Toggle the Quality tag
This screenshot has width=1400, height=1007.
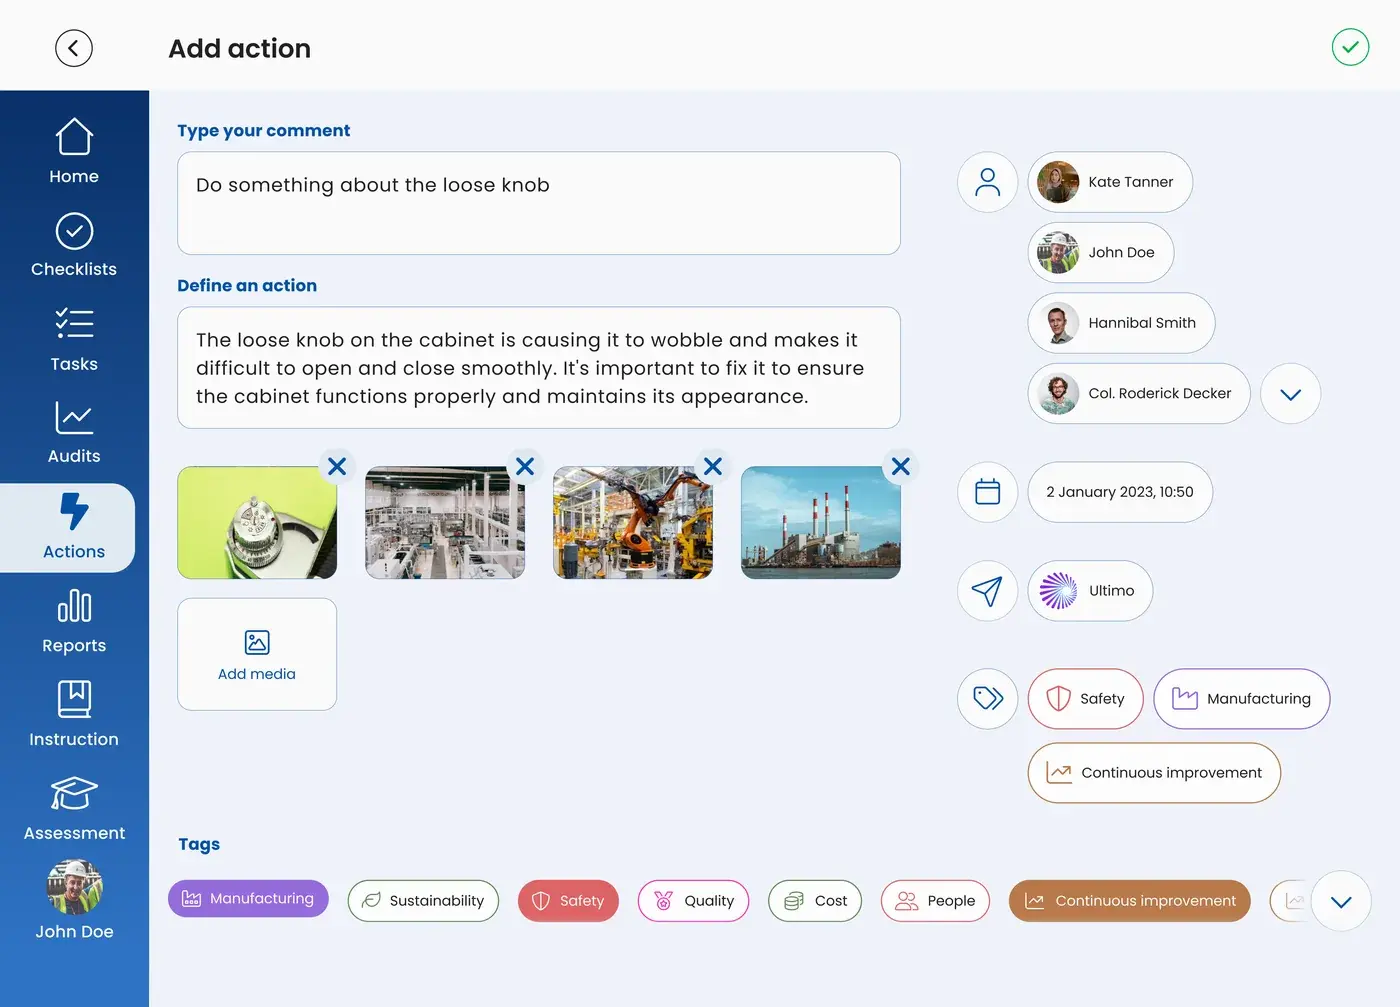coord(693,901)
